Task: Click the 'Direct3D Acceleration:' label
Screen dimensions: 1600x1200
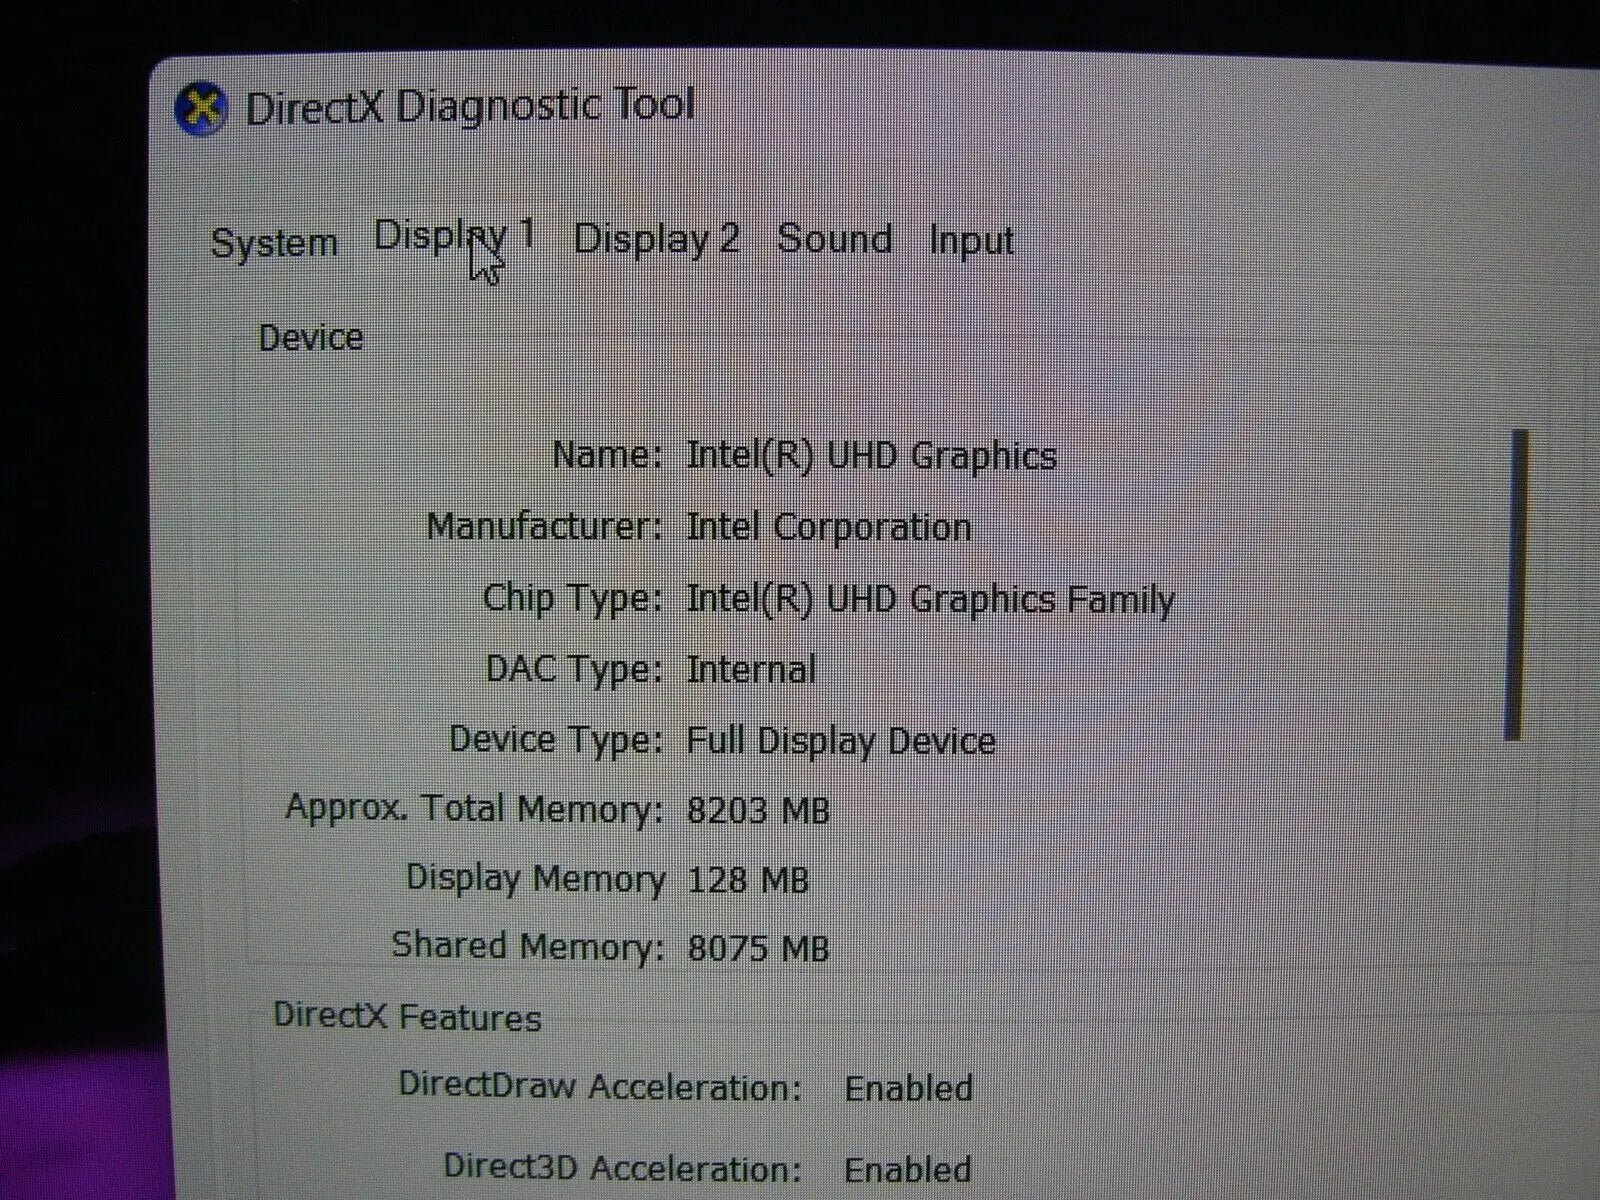Action: click(622, 1167)
